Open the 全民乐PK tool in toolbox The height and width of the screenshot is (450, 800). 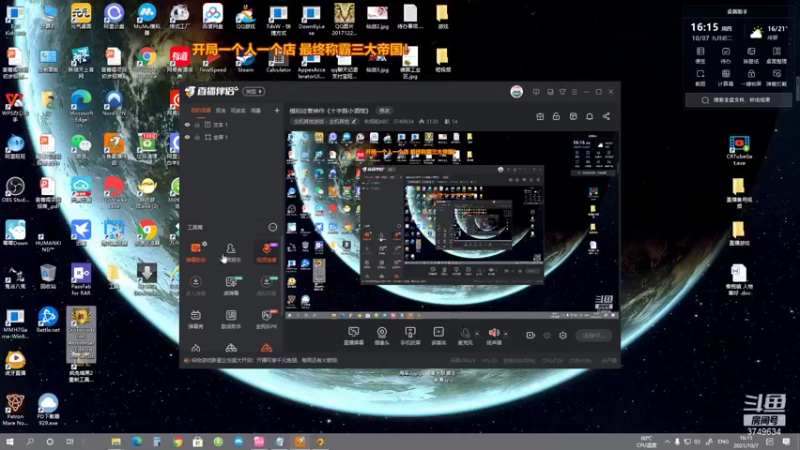tap(266, 319)
